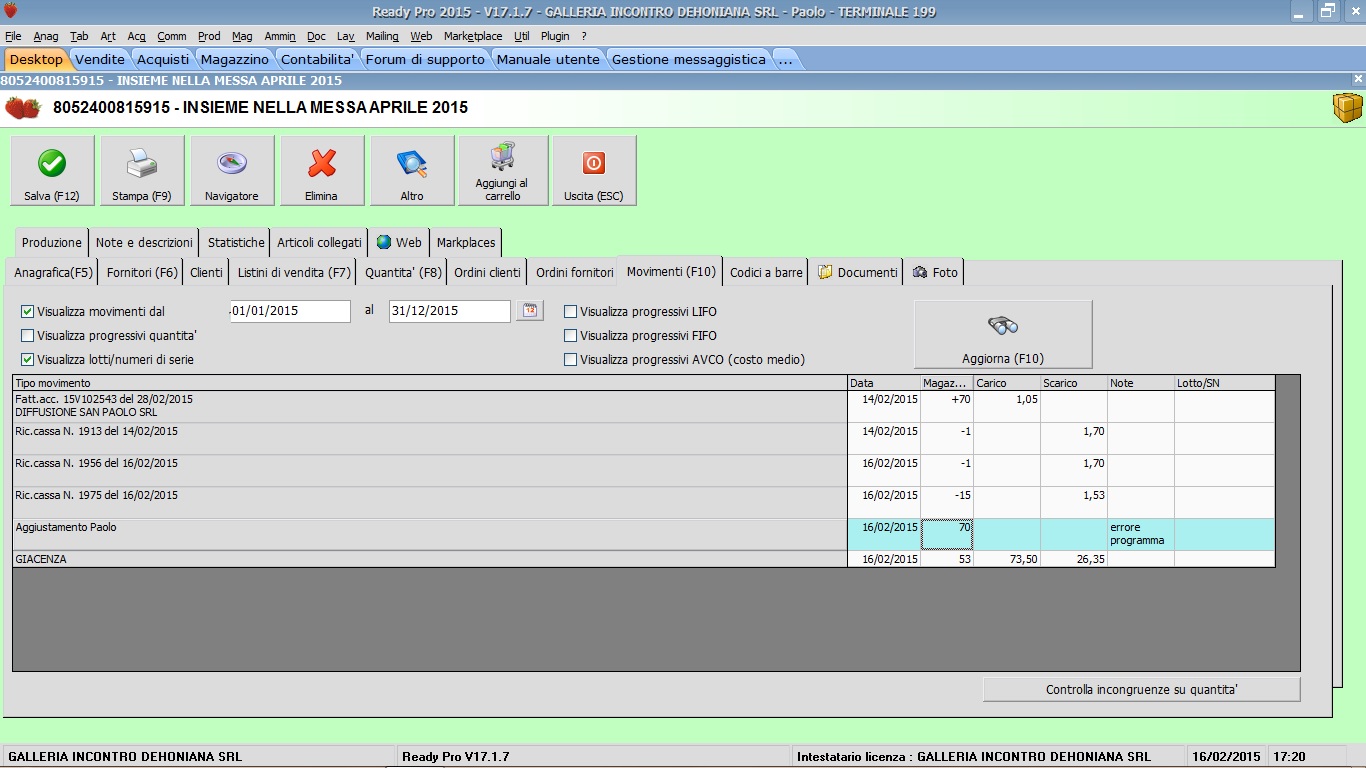Enable Visualizza progressivi quantita' checkbox

[x=28, y=336]
